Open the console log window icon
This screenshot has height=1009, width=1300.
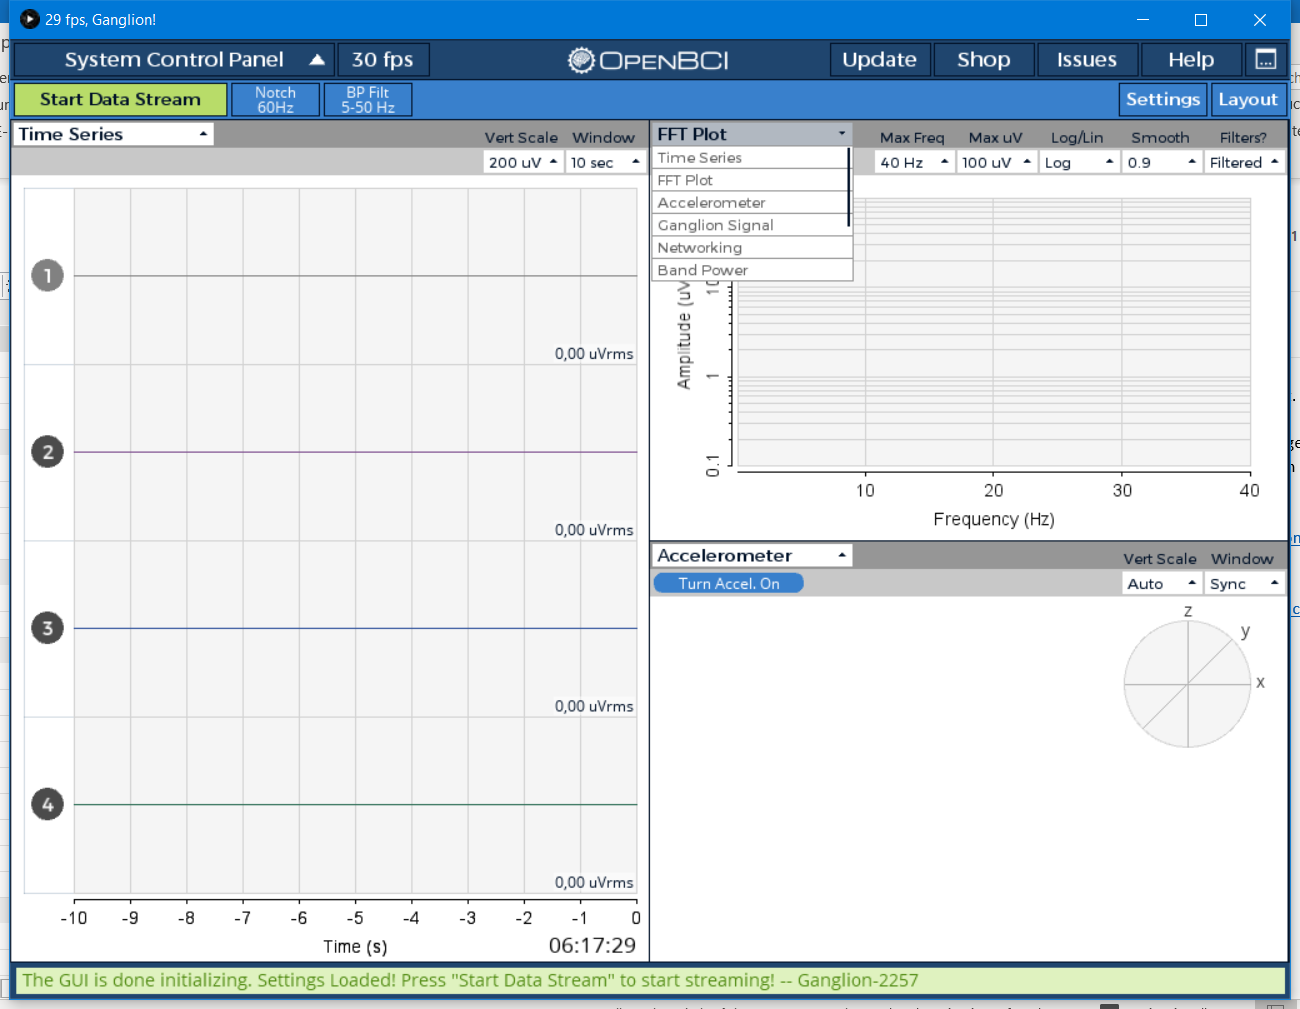(x=1266, y=59)
